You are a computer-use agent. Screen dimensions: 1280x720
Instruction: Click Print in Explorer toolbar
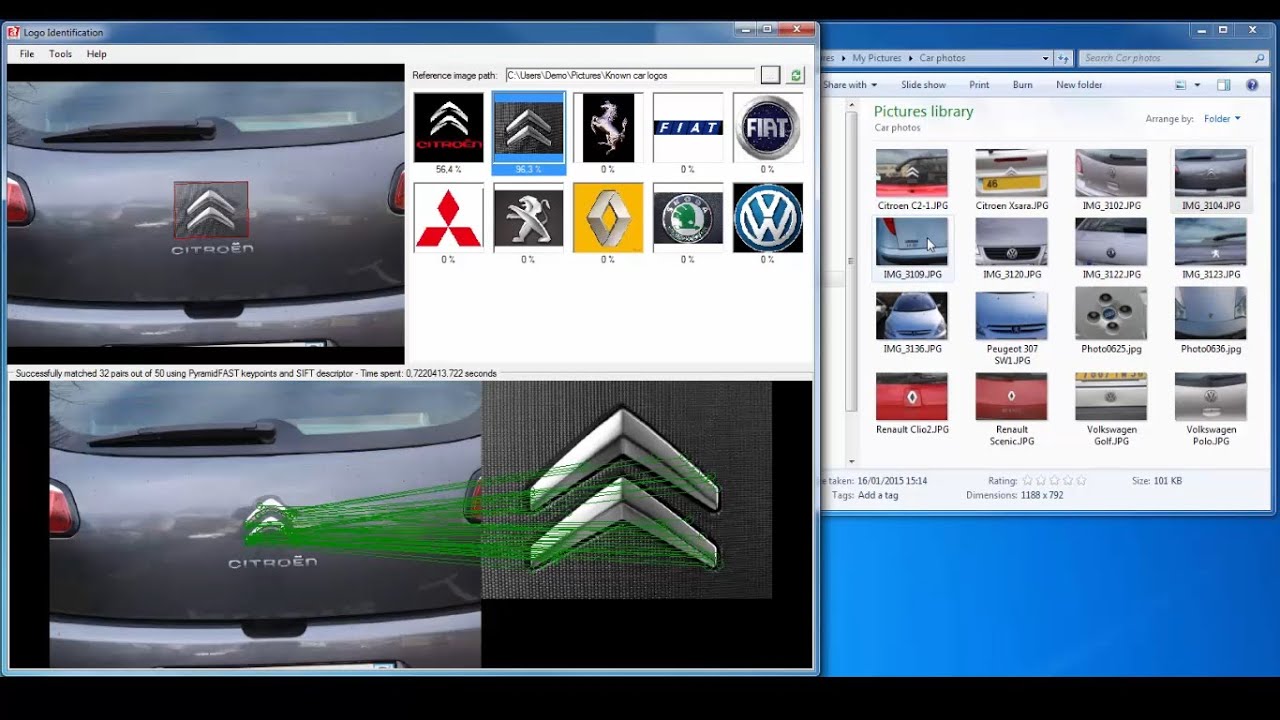(979, 85)
